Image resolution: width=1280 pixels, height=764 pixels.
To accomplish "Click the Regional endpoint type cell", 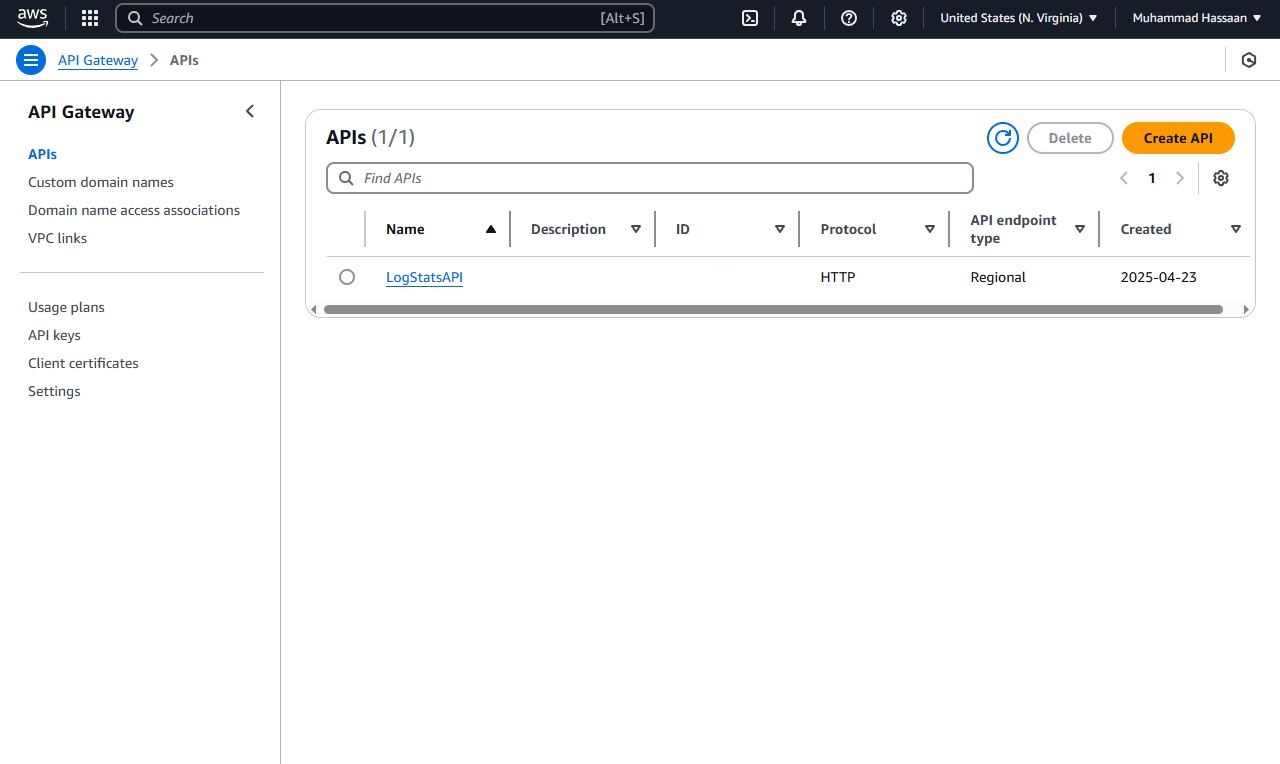I will tap(998, 277).
